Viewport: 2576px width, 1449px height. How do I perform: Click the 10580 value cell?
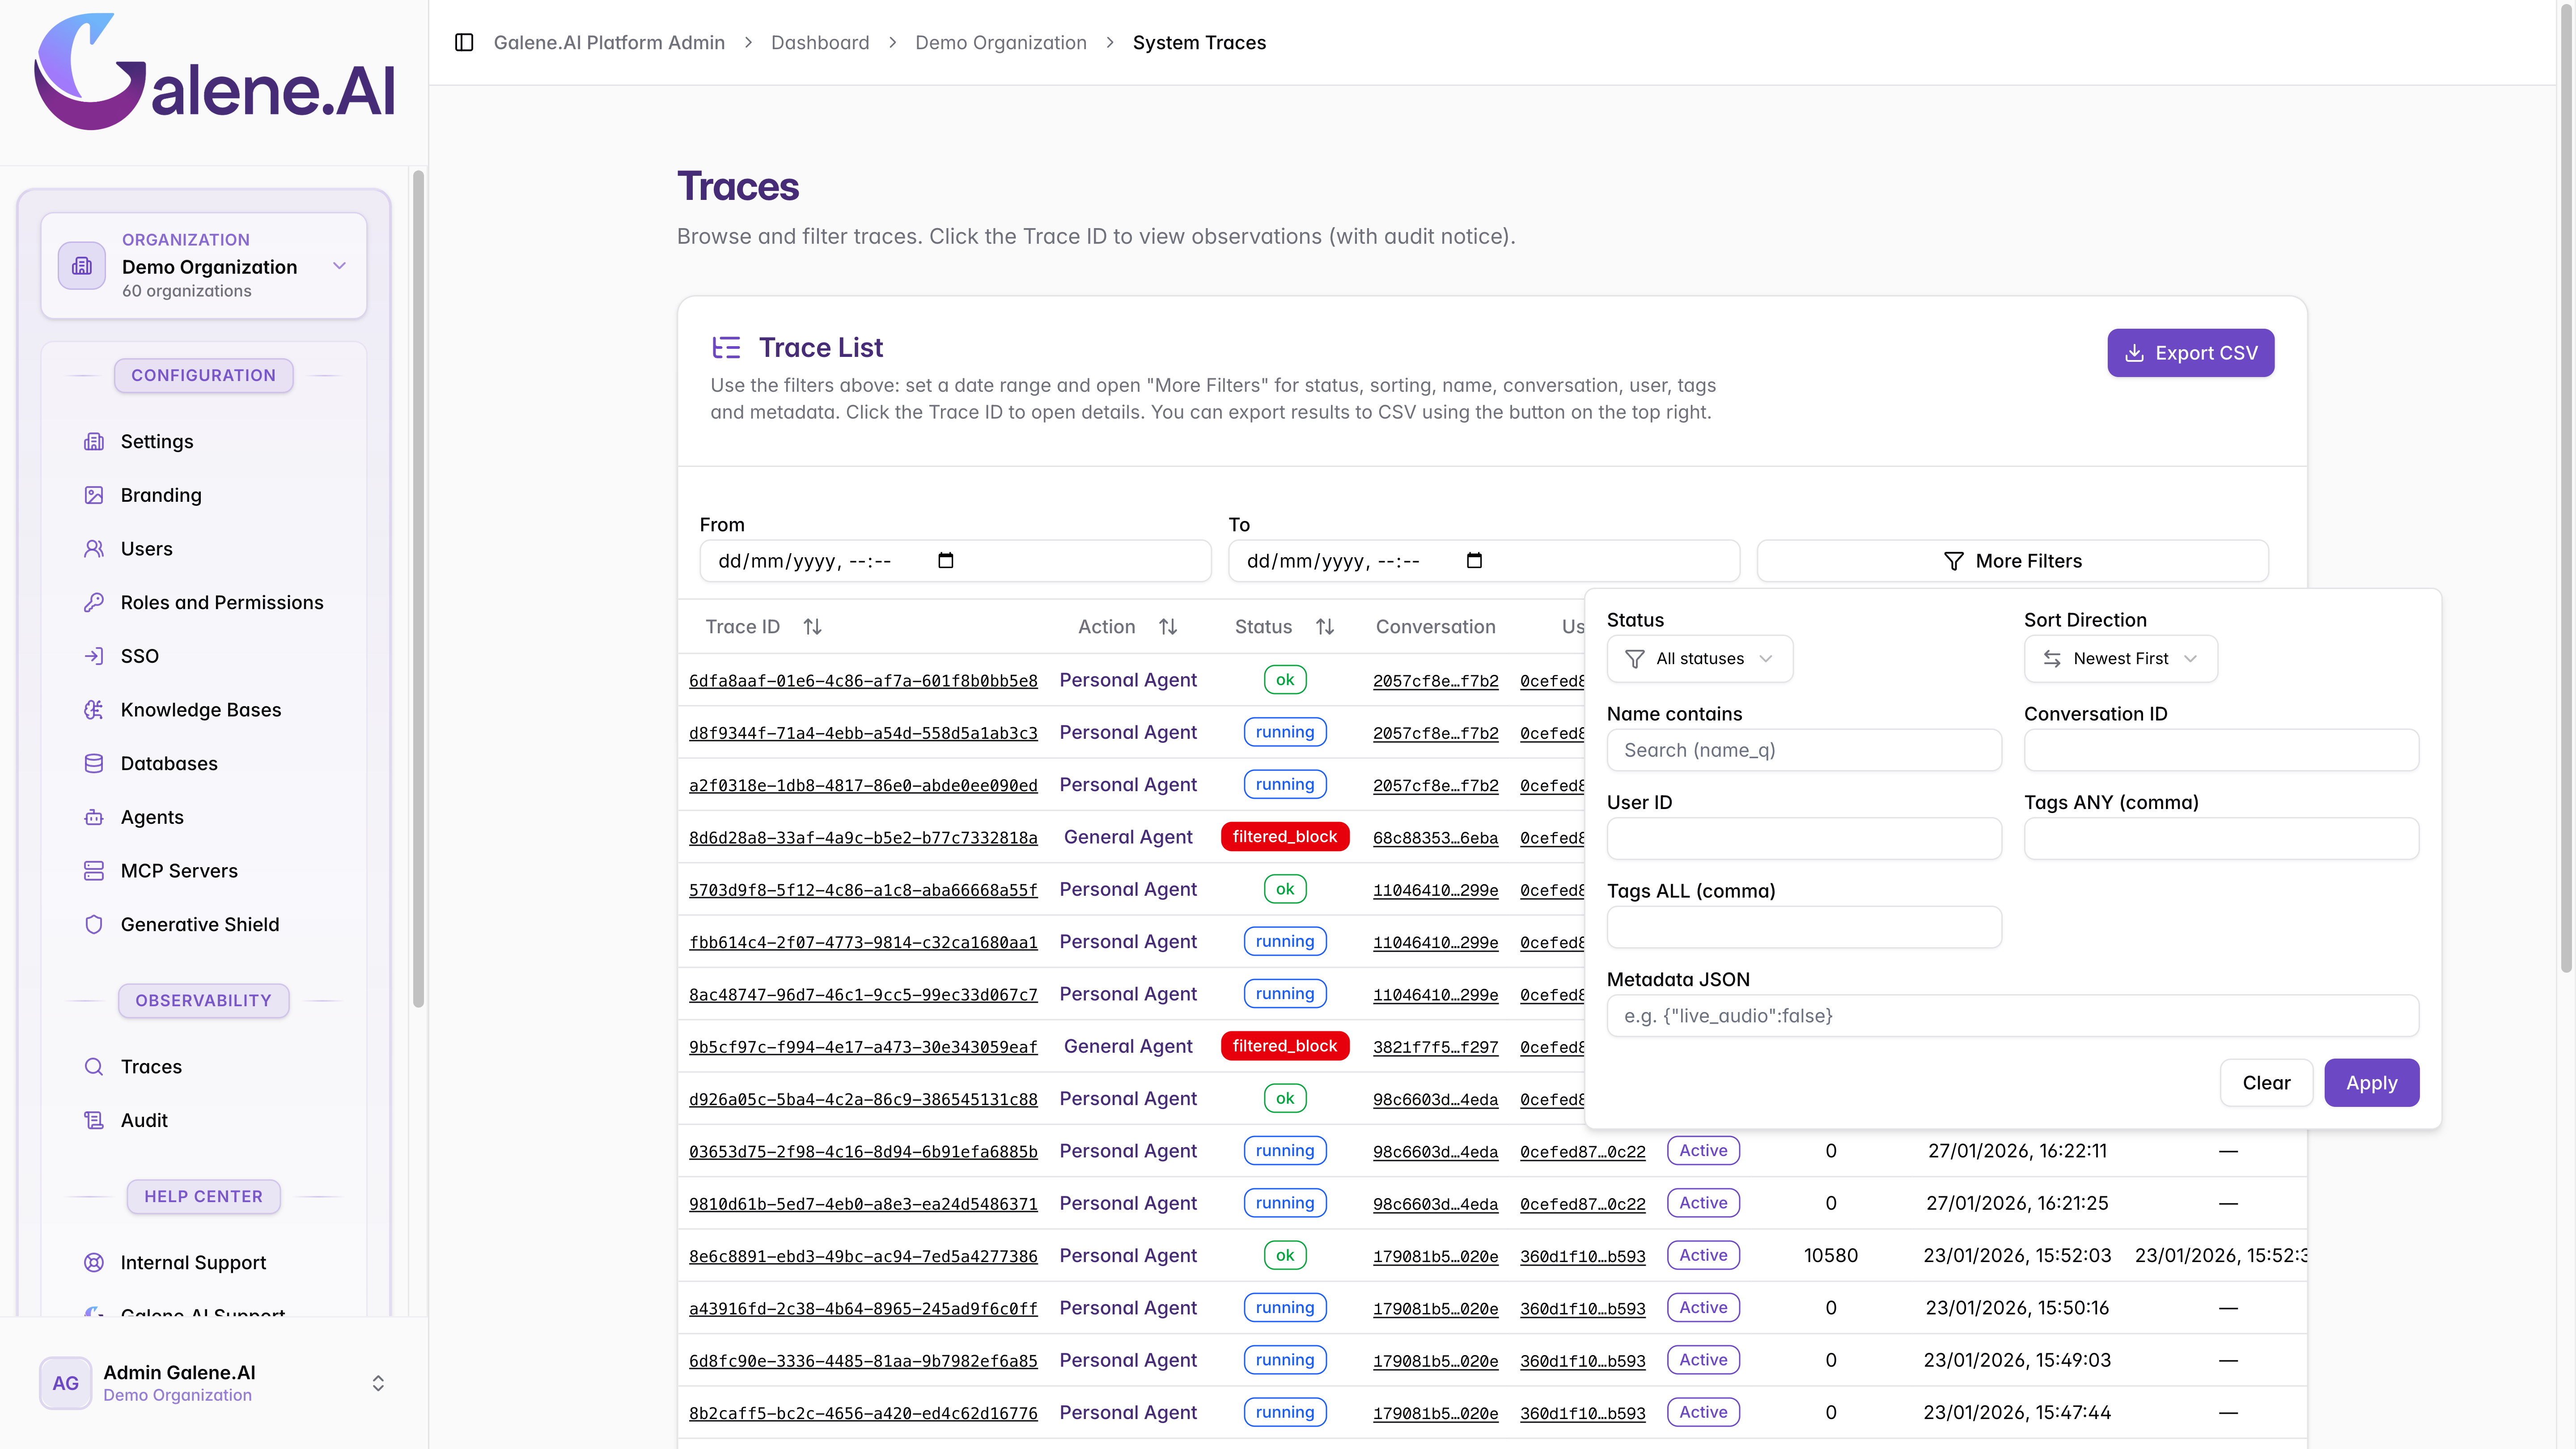tap(1830, 1255)
